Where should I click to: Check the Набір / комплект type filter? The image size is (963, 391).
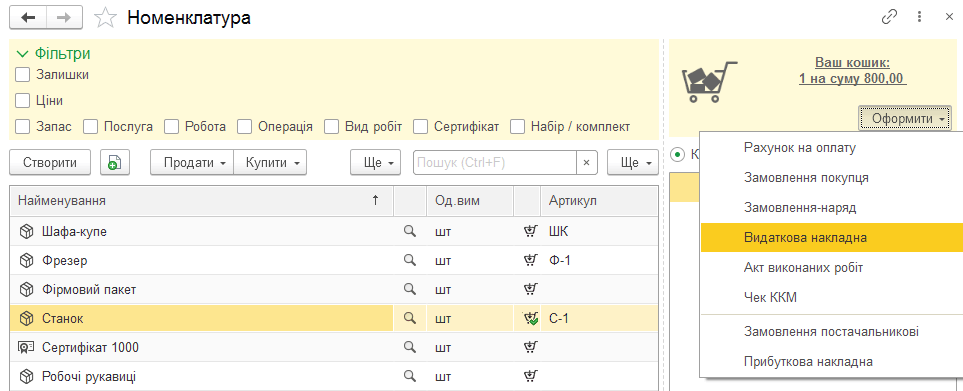click(519, 127)
